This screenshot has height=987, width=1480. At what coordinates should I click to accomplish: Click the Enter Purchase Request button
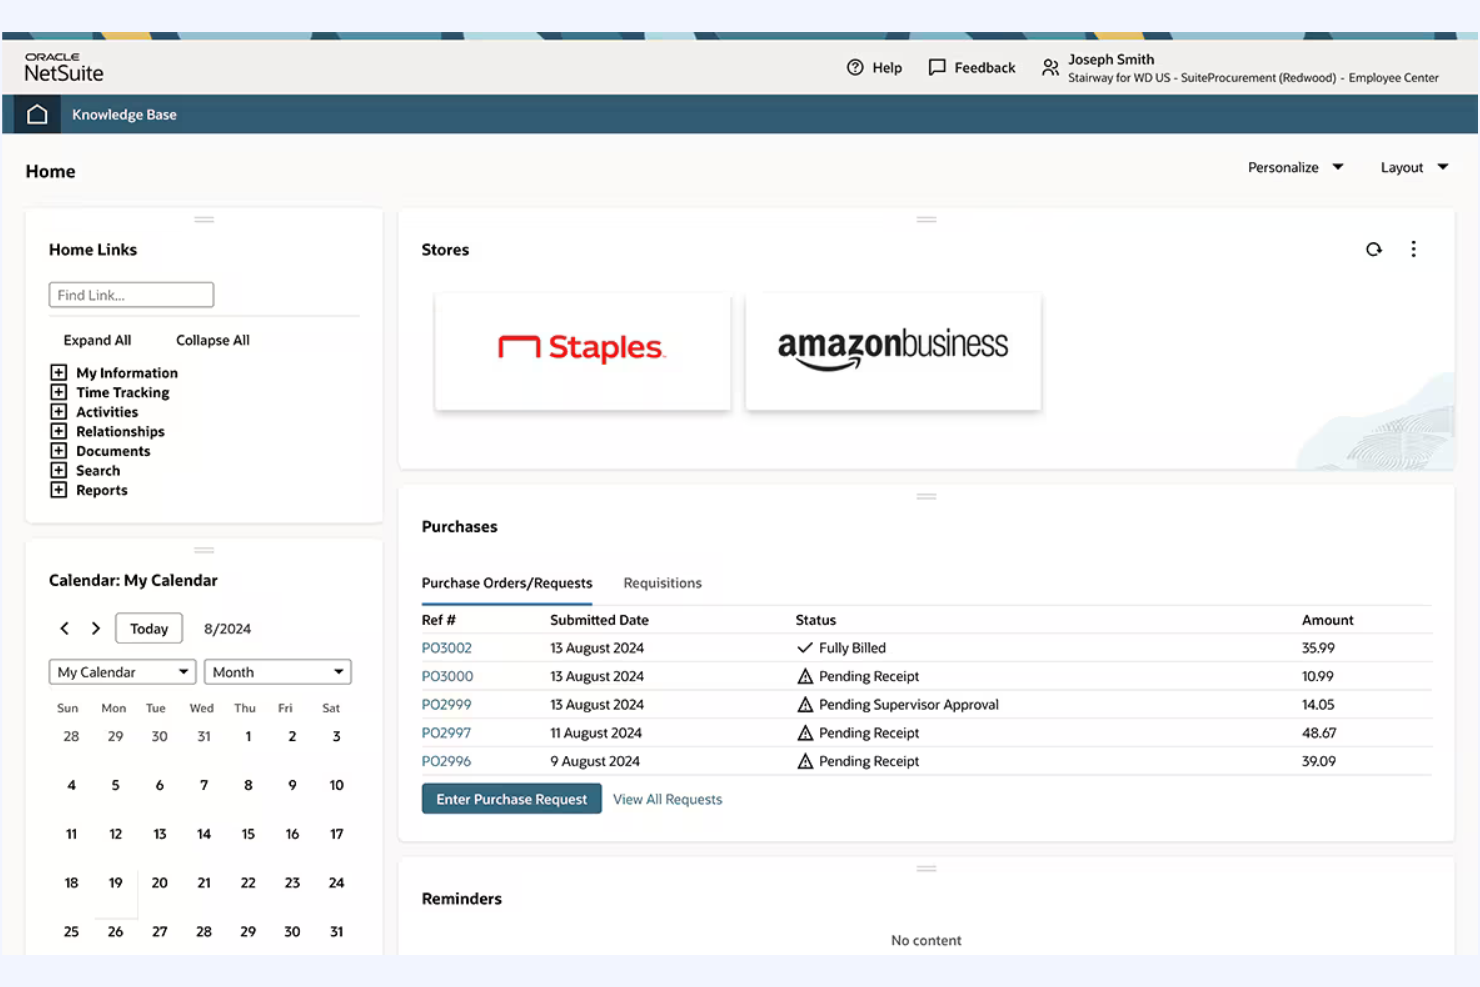tap(511, 799)
